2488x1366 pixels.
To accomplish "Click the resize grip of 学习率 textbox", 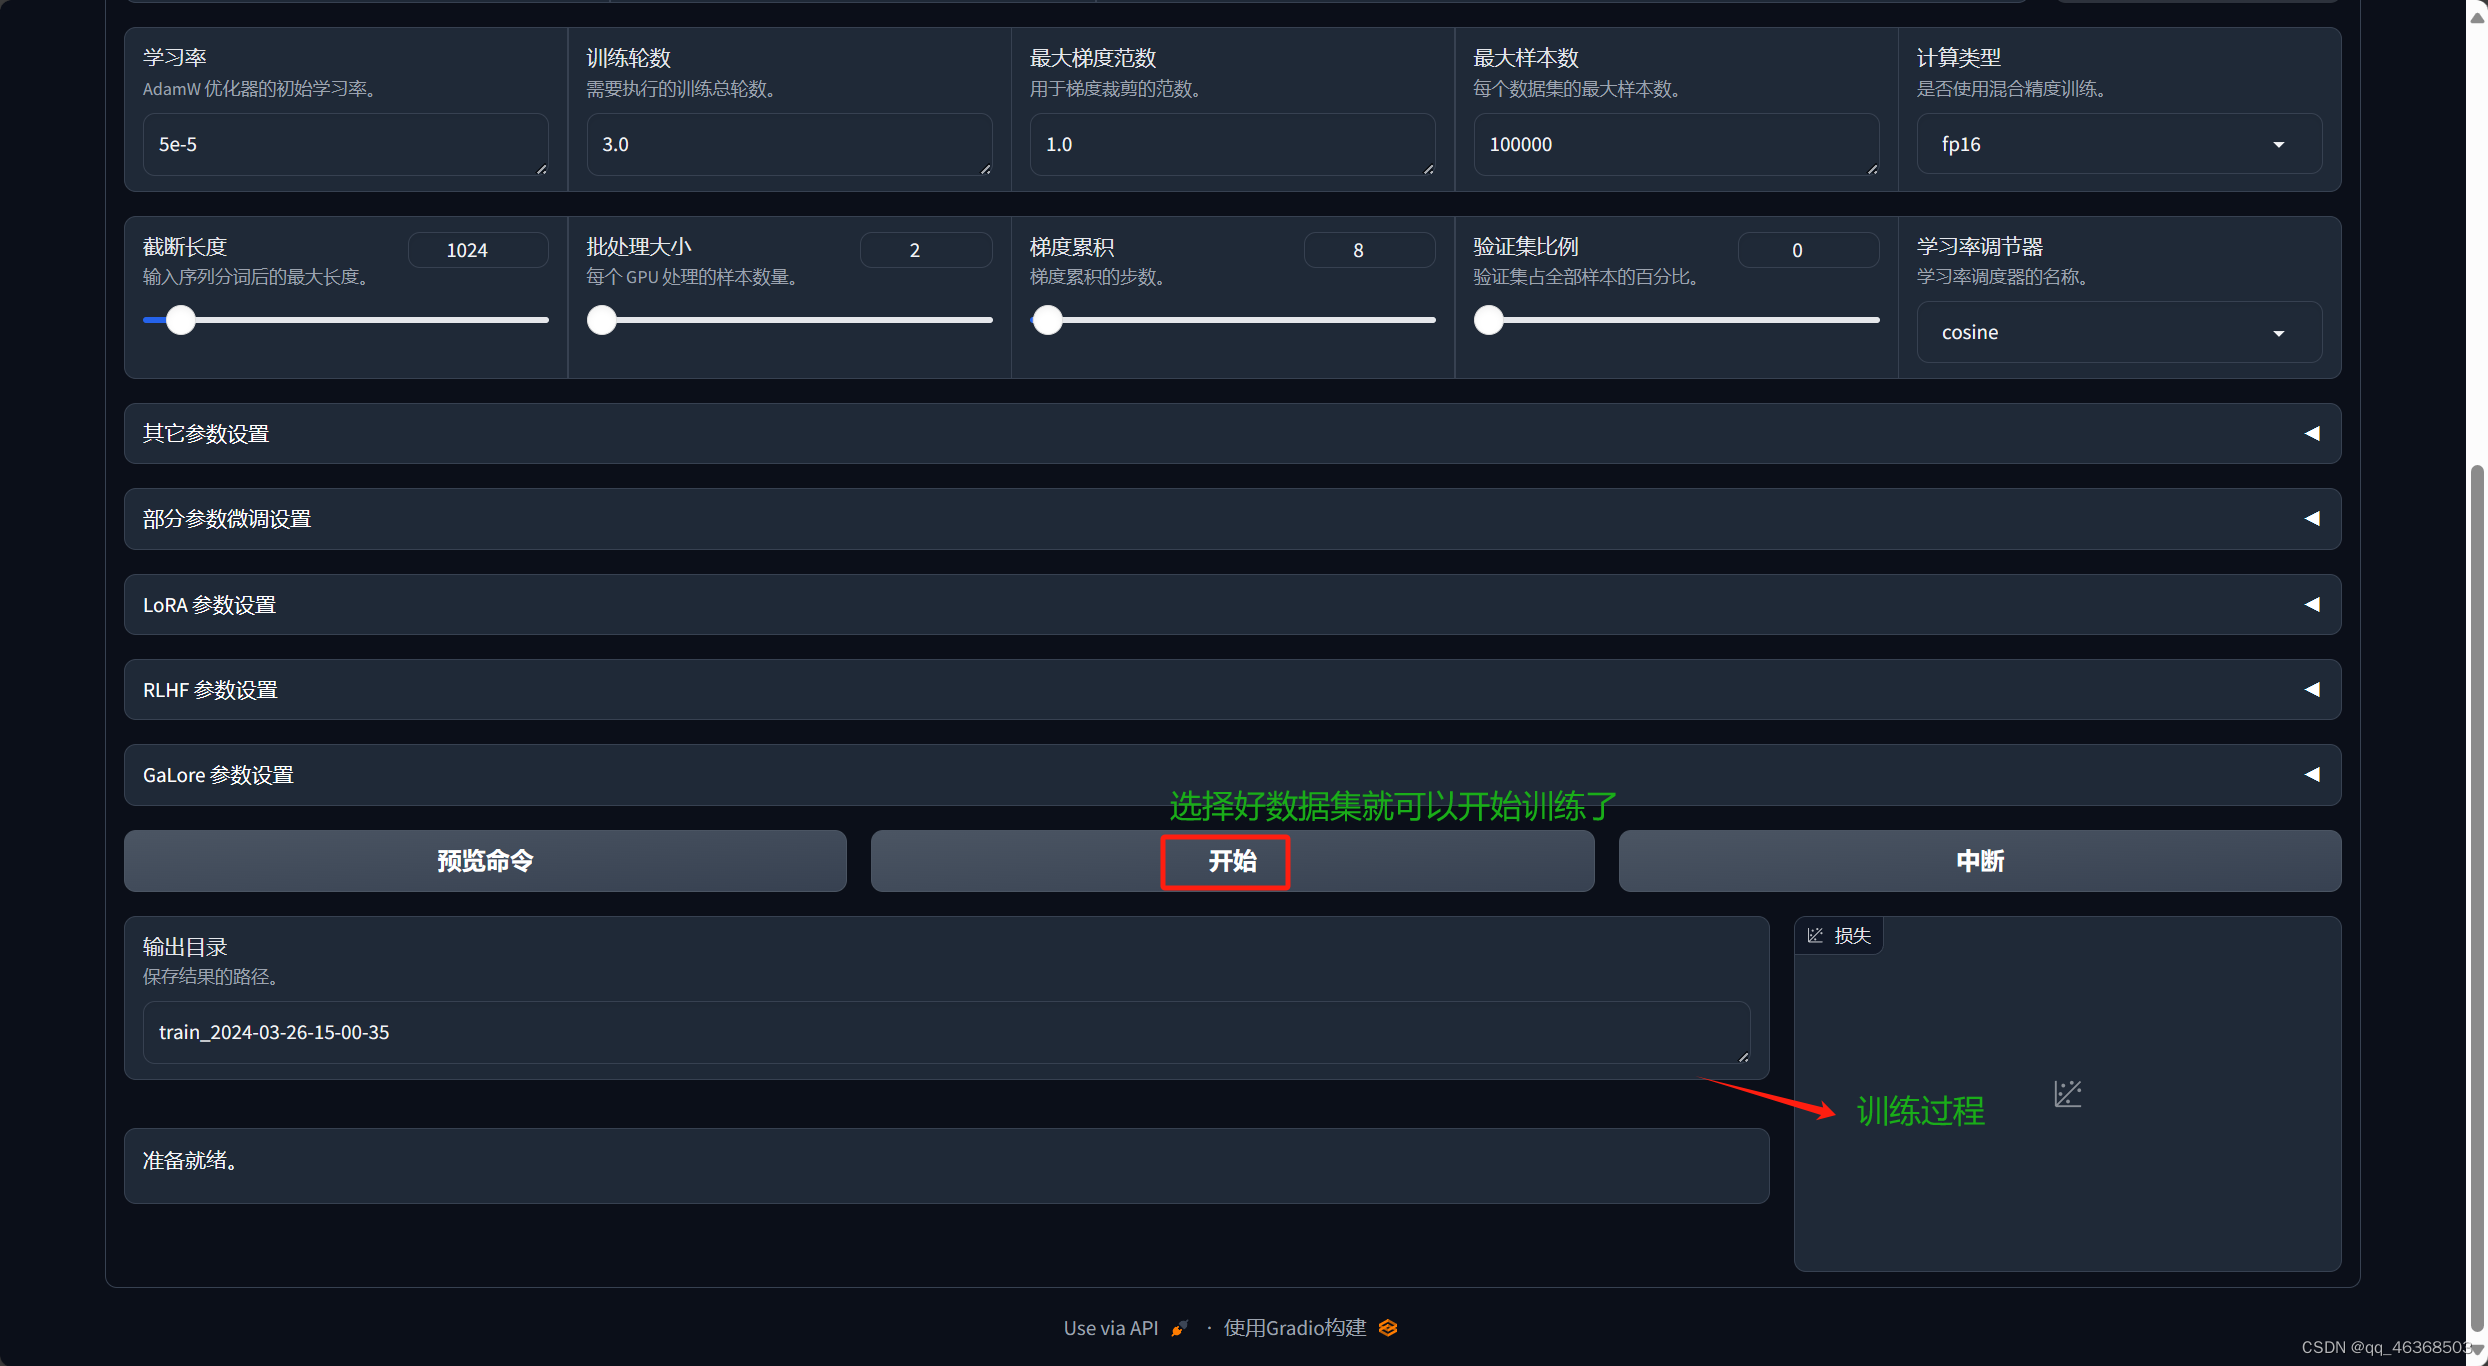I will [x=541, y=169].
